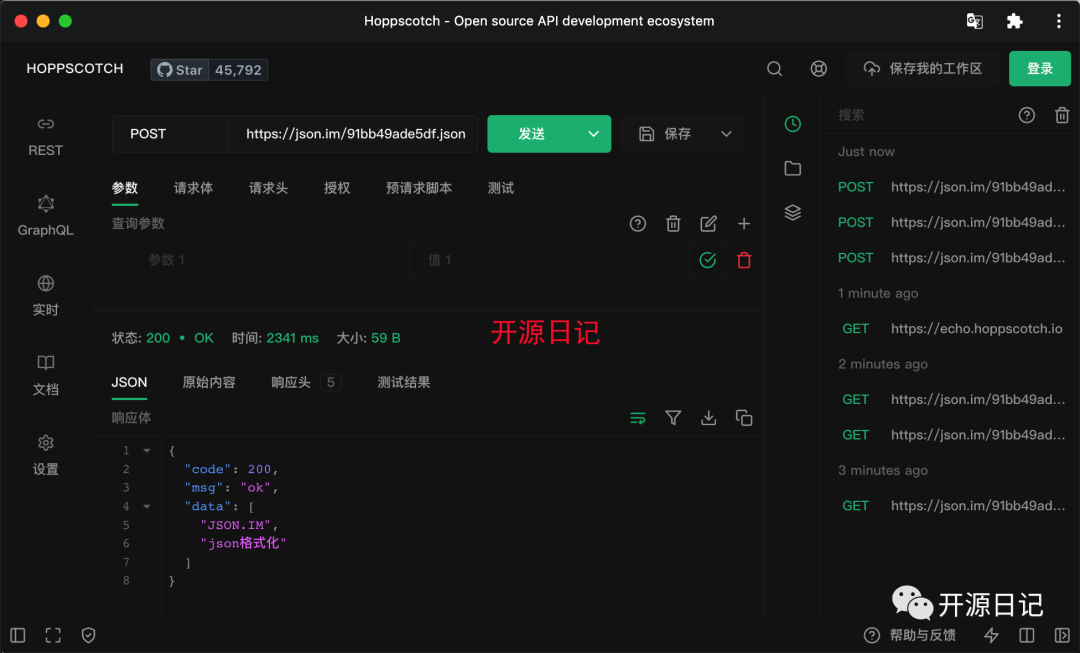Switch to the 预请求脚本 tab
Screen dimensions: 1080x653
419,188
